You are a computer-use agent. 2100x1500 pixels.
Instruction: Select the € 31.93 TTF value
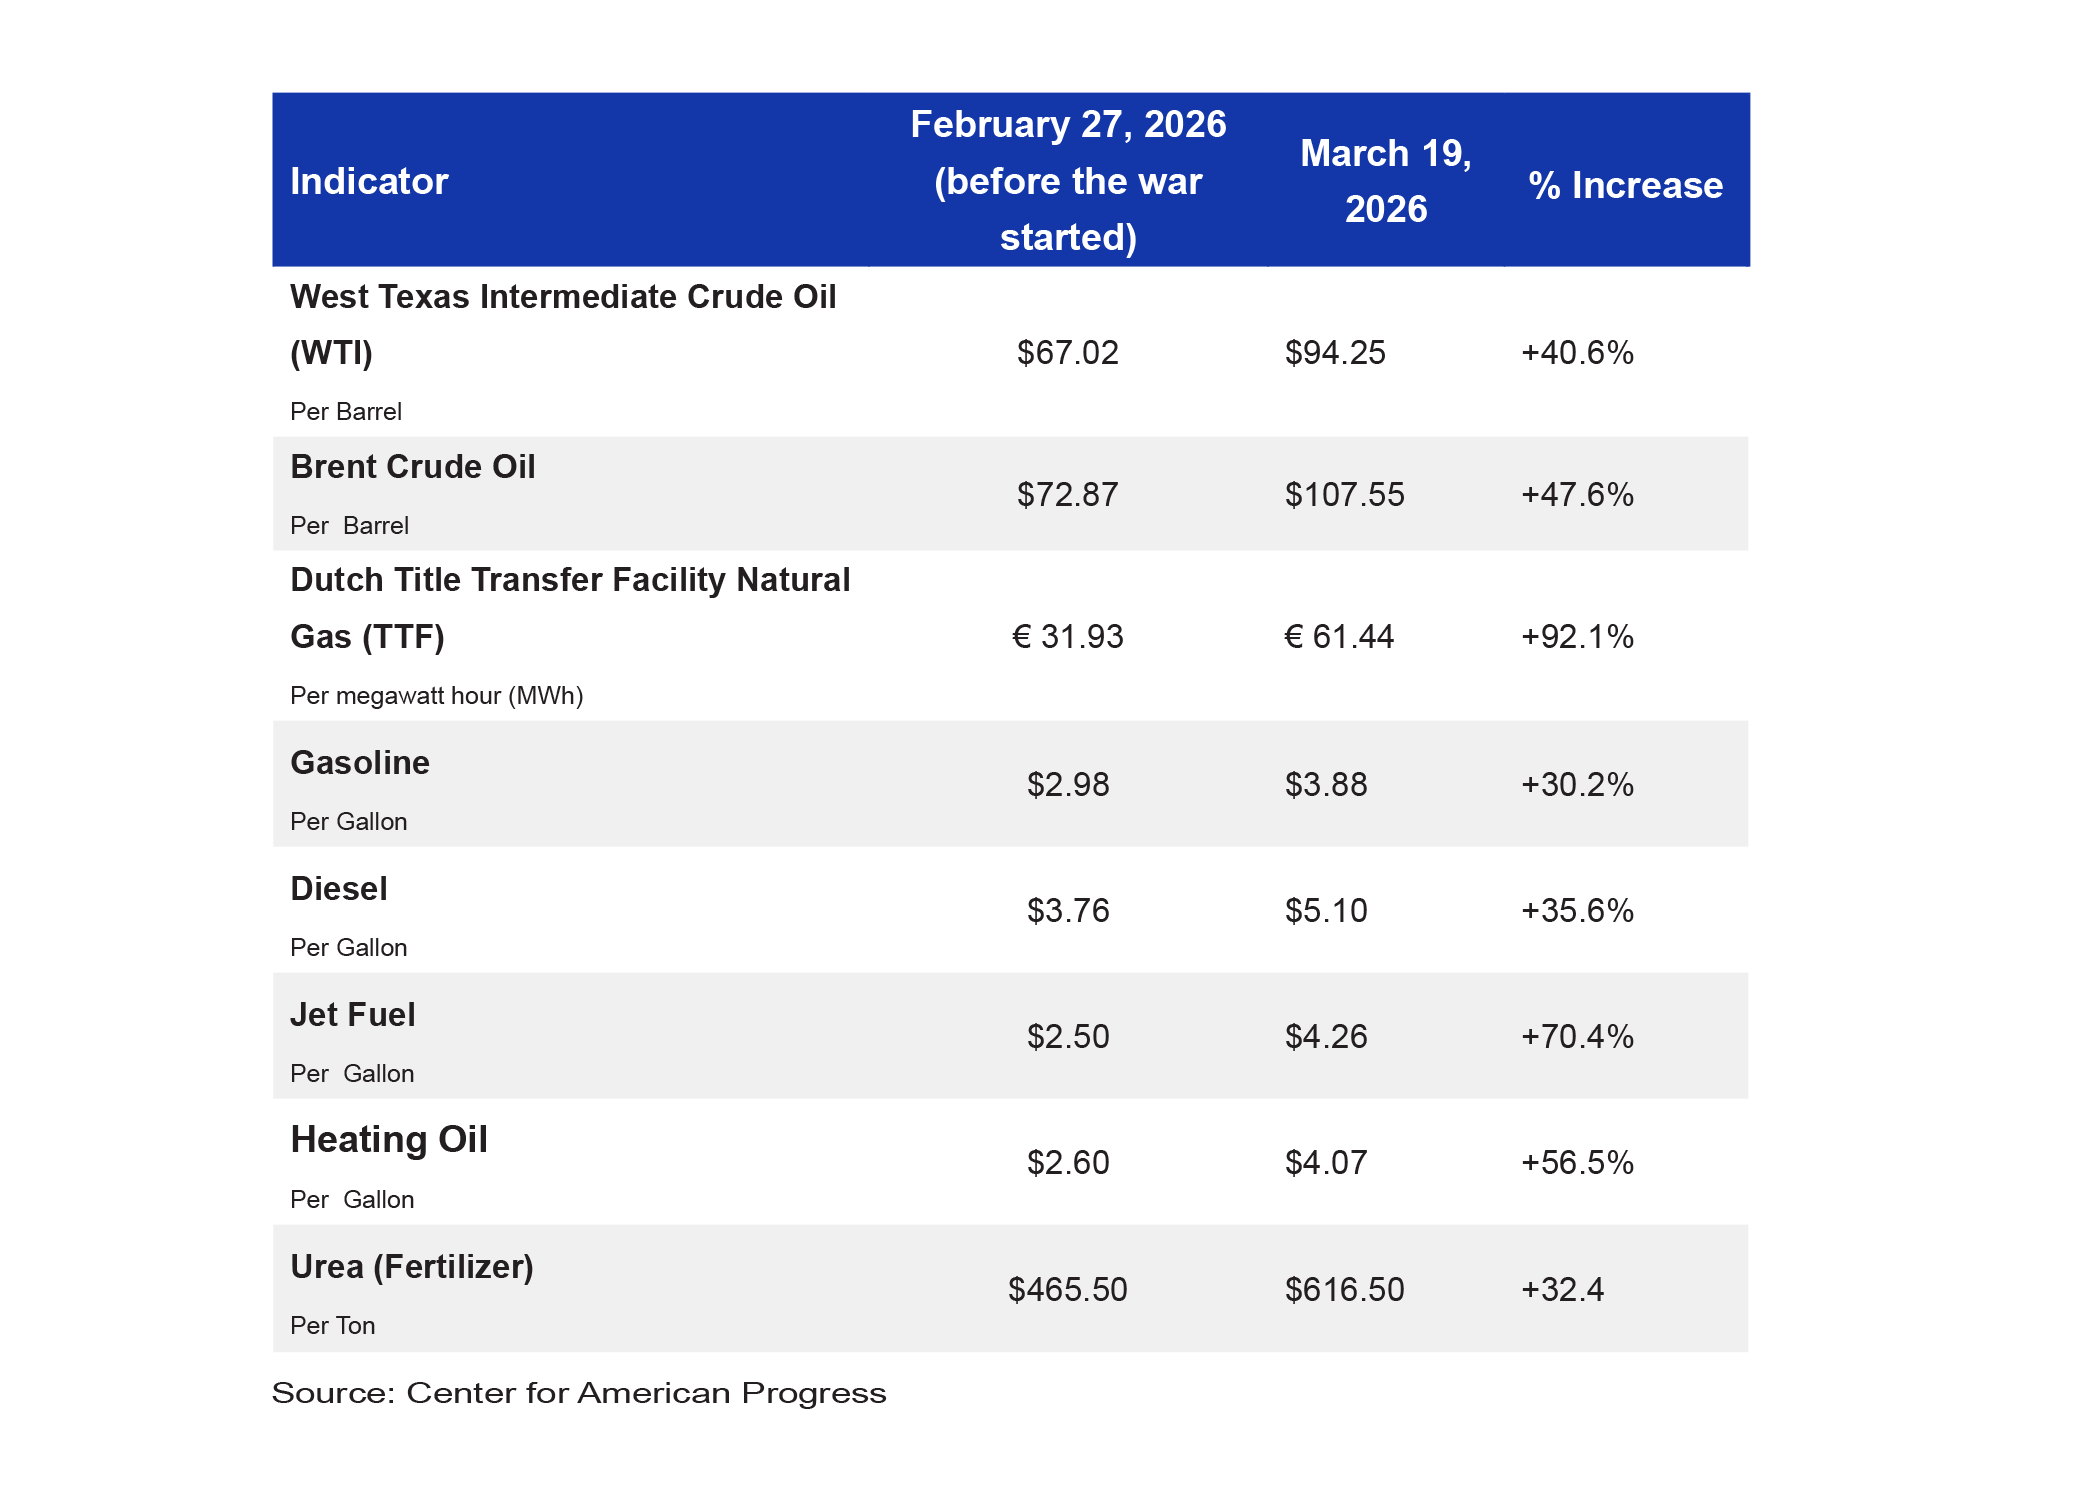coord(1068,636)
